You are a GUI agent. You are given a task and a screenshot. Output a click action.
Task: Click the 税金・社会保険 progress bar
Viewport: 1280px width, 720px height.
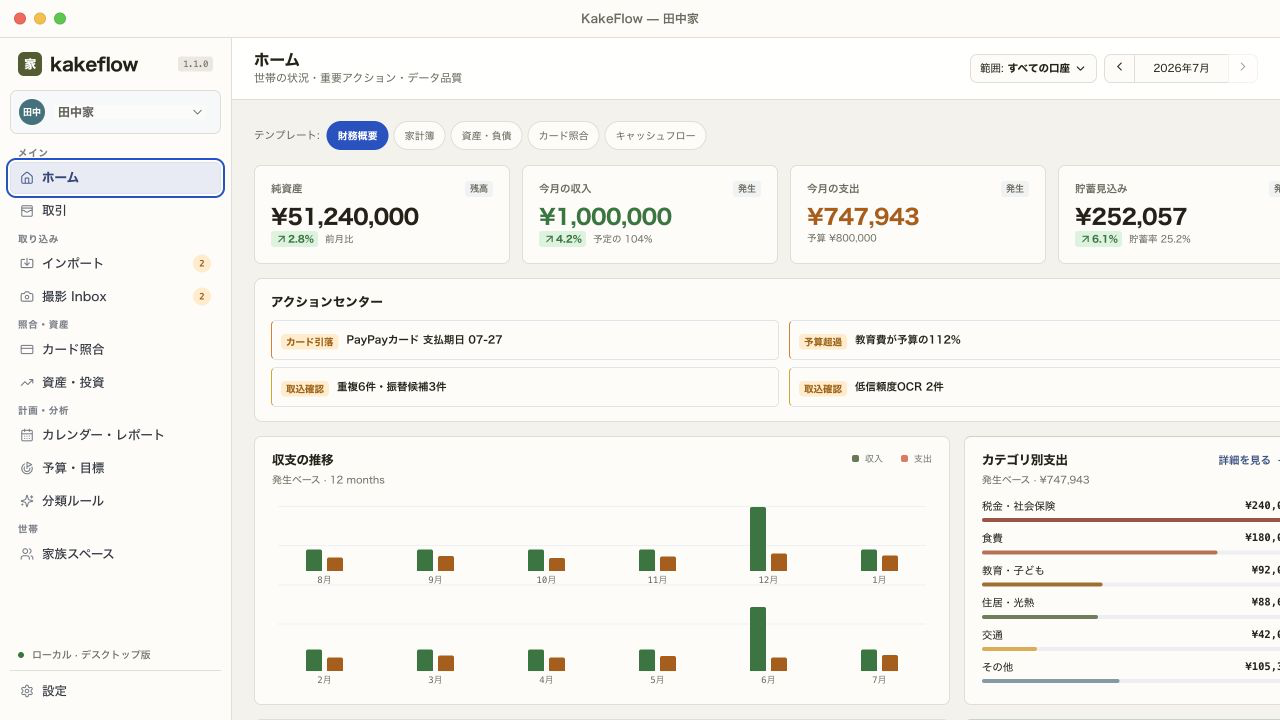tap(1131, 520)
